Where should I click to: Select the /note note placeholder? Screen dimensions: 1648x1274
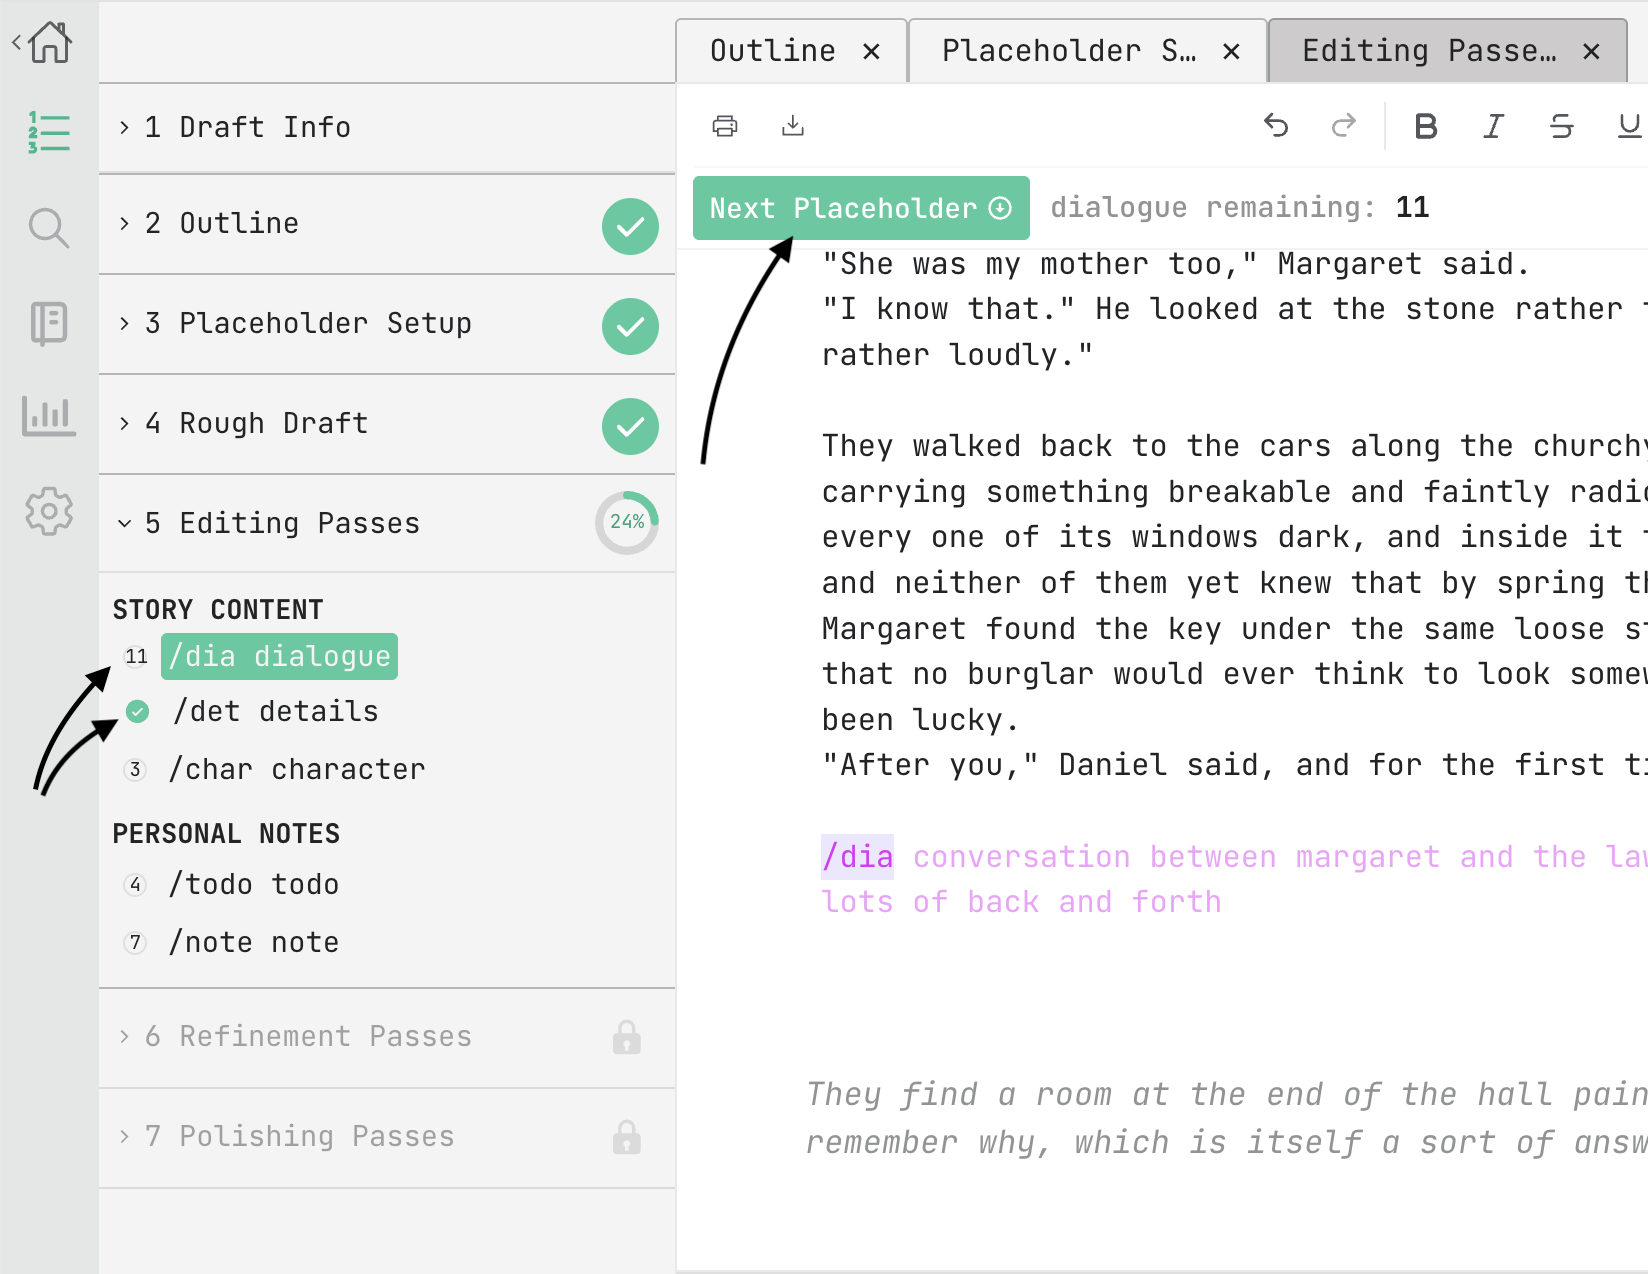pos(254,943)
